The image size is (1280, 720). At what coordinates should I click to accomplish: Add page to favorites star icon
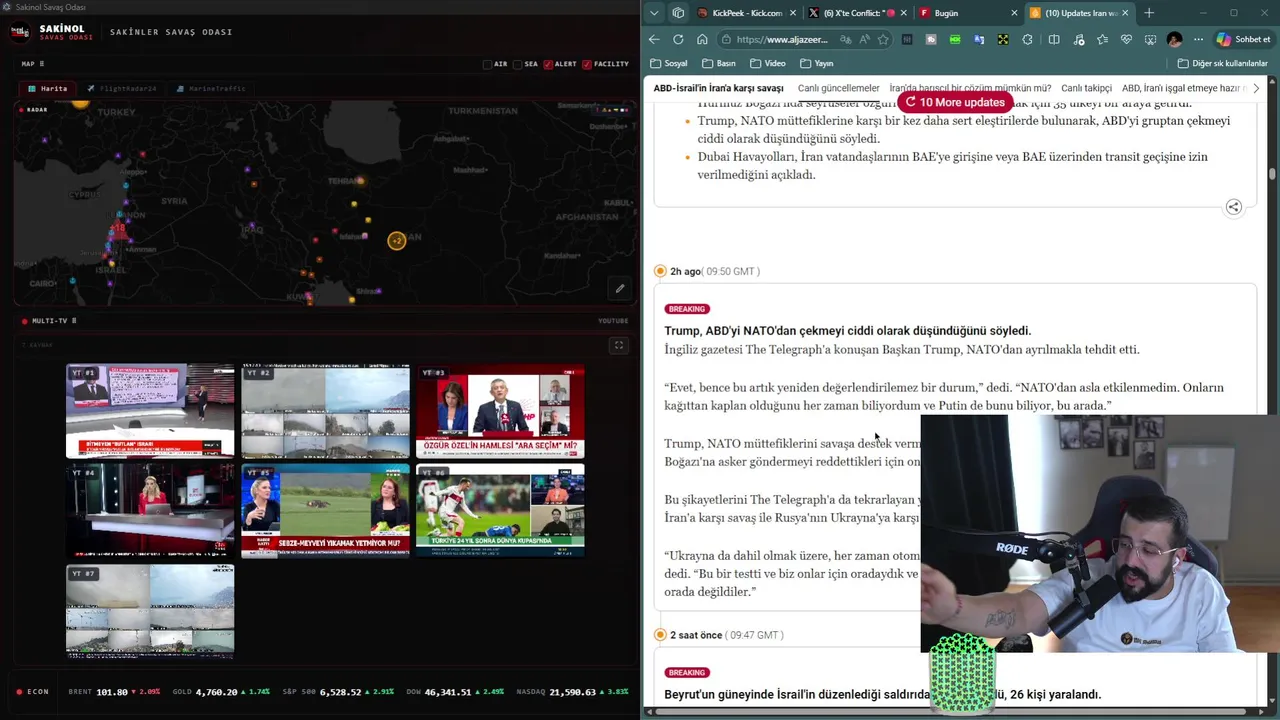tap(883, 40)
